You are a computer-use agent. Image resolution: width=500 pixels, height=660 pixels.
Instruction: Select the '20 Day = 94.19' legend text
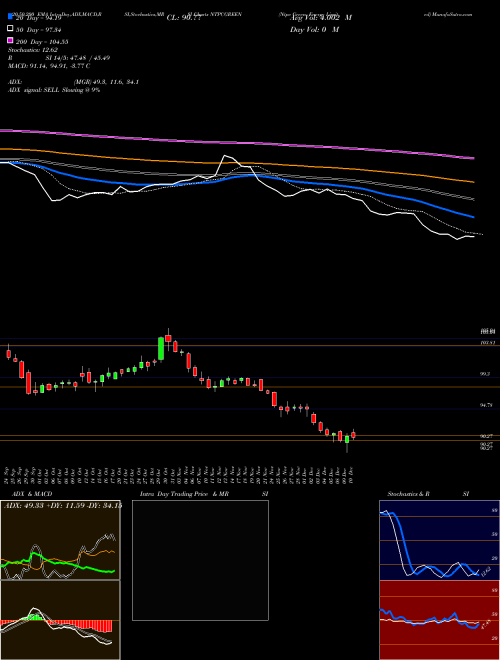pos(39,18)
